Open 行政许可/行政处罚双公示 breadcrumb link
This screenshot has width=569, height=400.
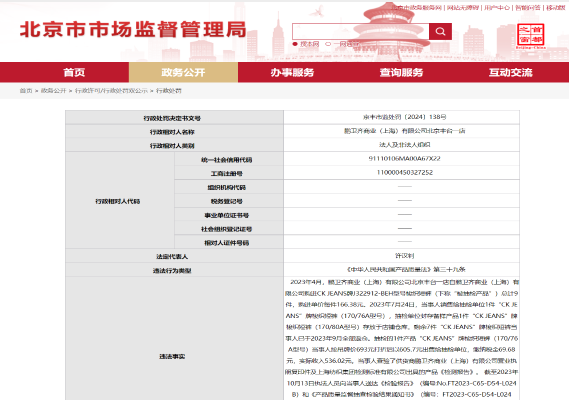point(111,90)
